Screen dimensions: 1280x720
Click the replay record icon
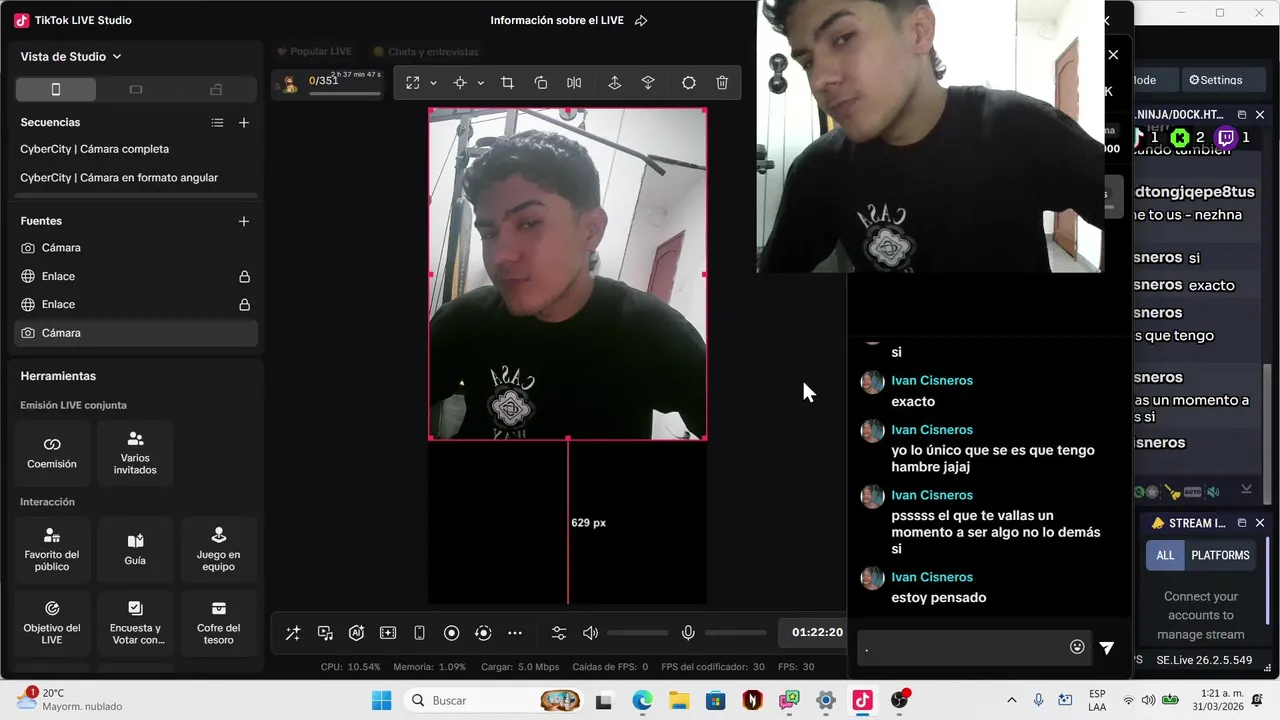pyautogui.click(x=483, y=633)
